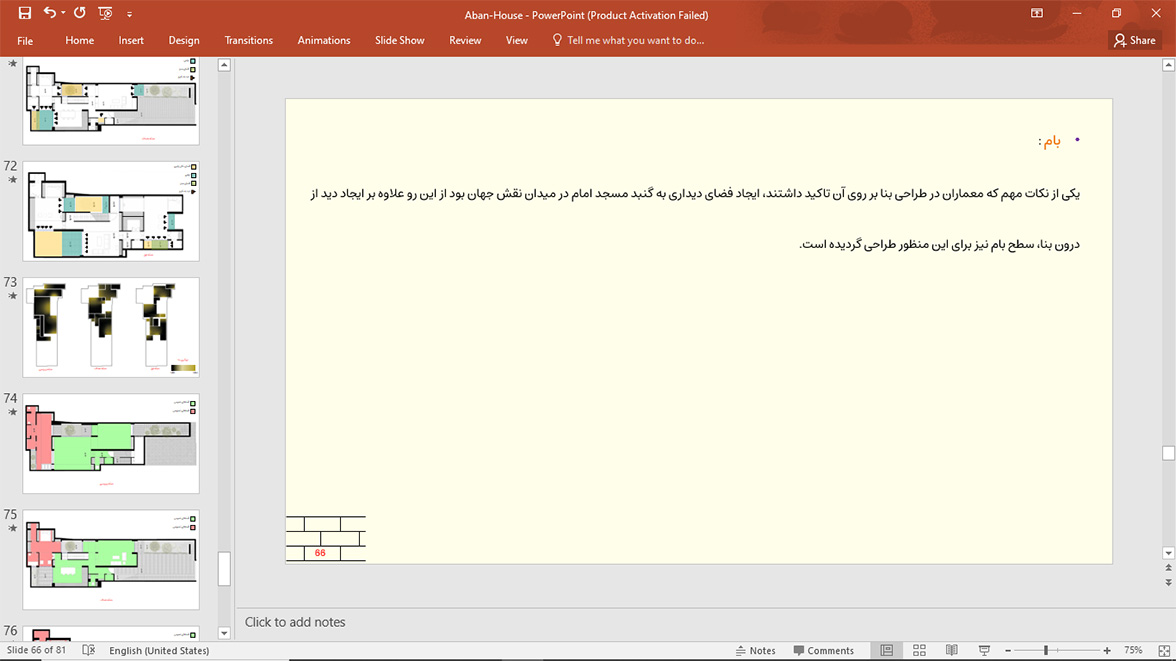
Task: Click the animation star beside slide 75
Action: tap(12, 529)
